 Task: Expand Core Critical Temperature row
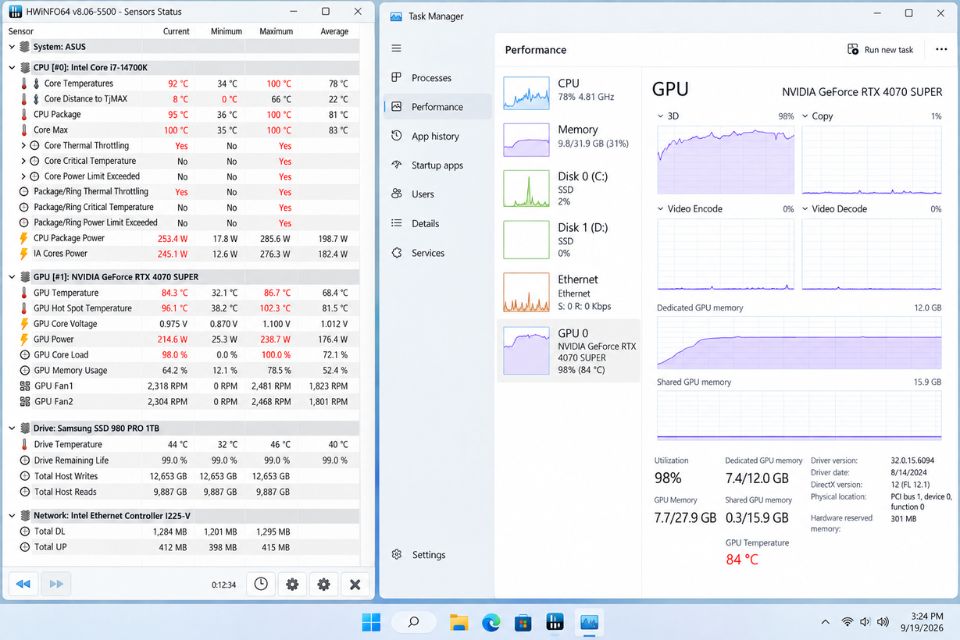point(24,161)
